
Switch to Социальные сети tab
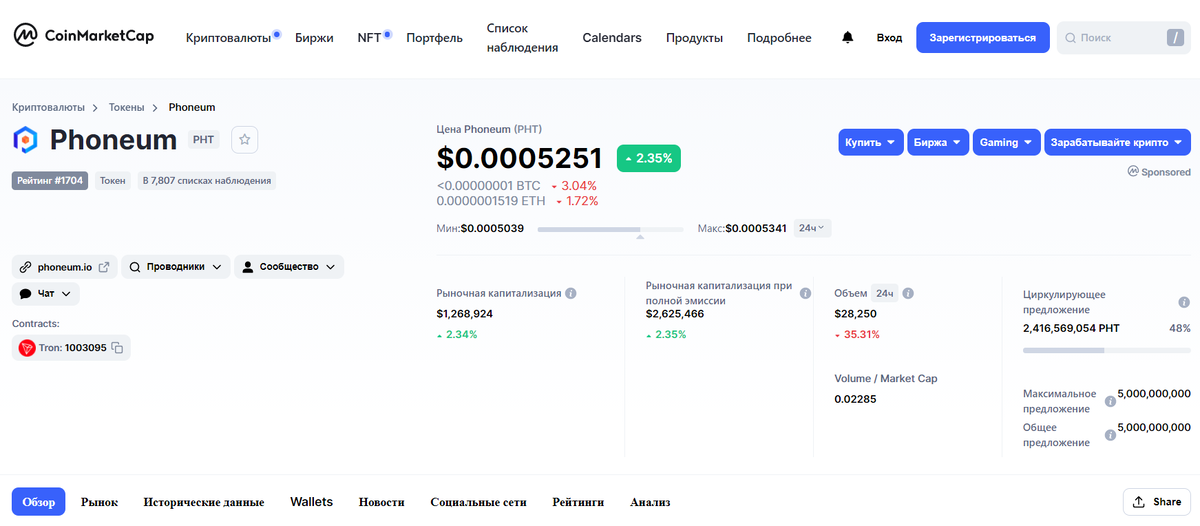(478, 502)
